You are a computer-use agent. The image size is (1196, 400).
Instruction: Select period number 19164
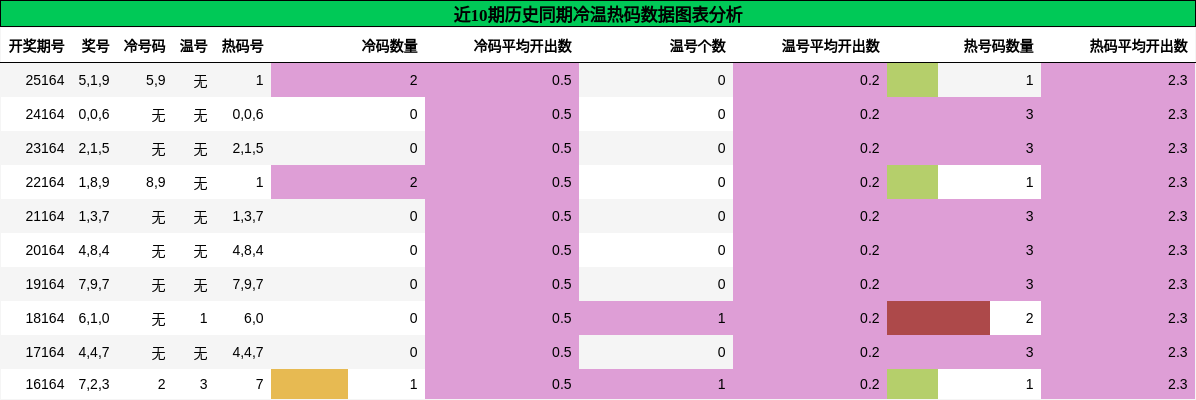(x=45, y=284)
